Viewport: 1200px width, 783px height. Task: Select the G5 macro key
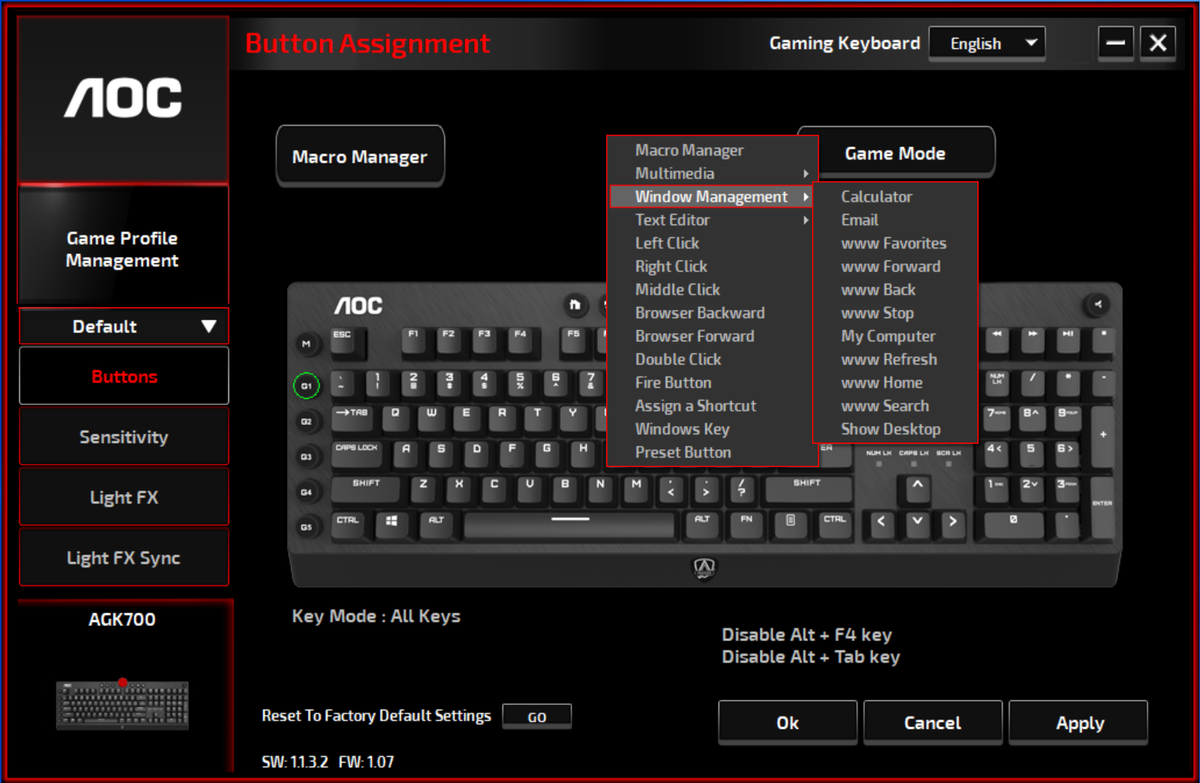[x=306, y=526]
